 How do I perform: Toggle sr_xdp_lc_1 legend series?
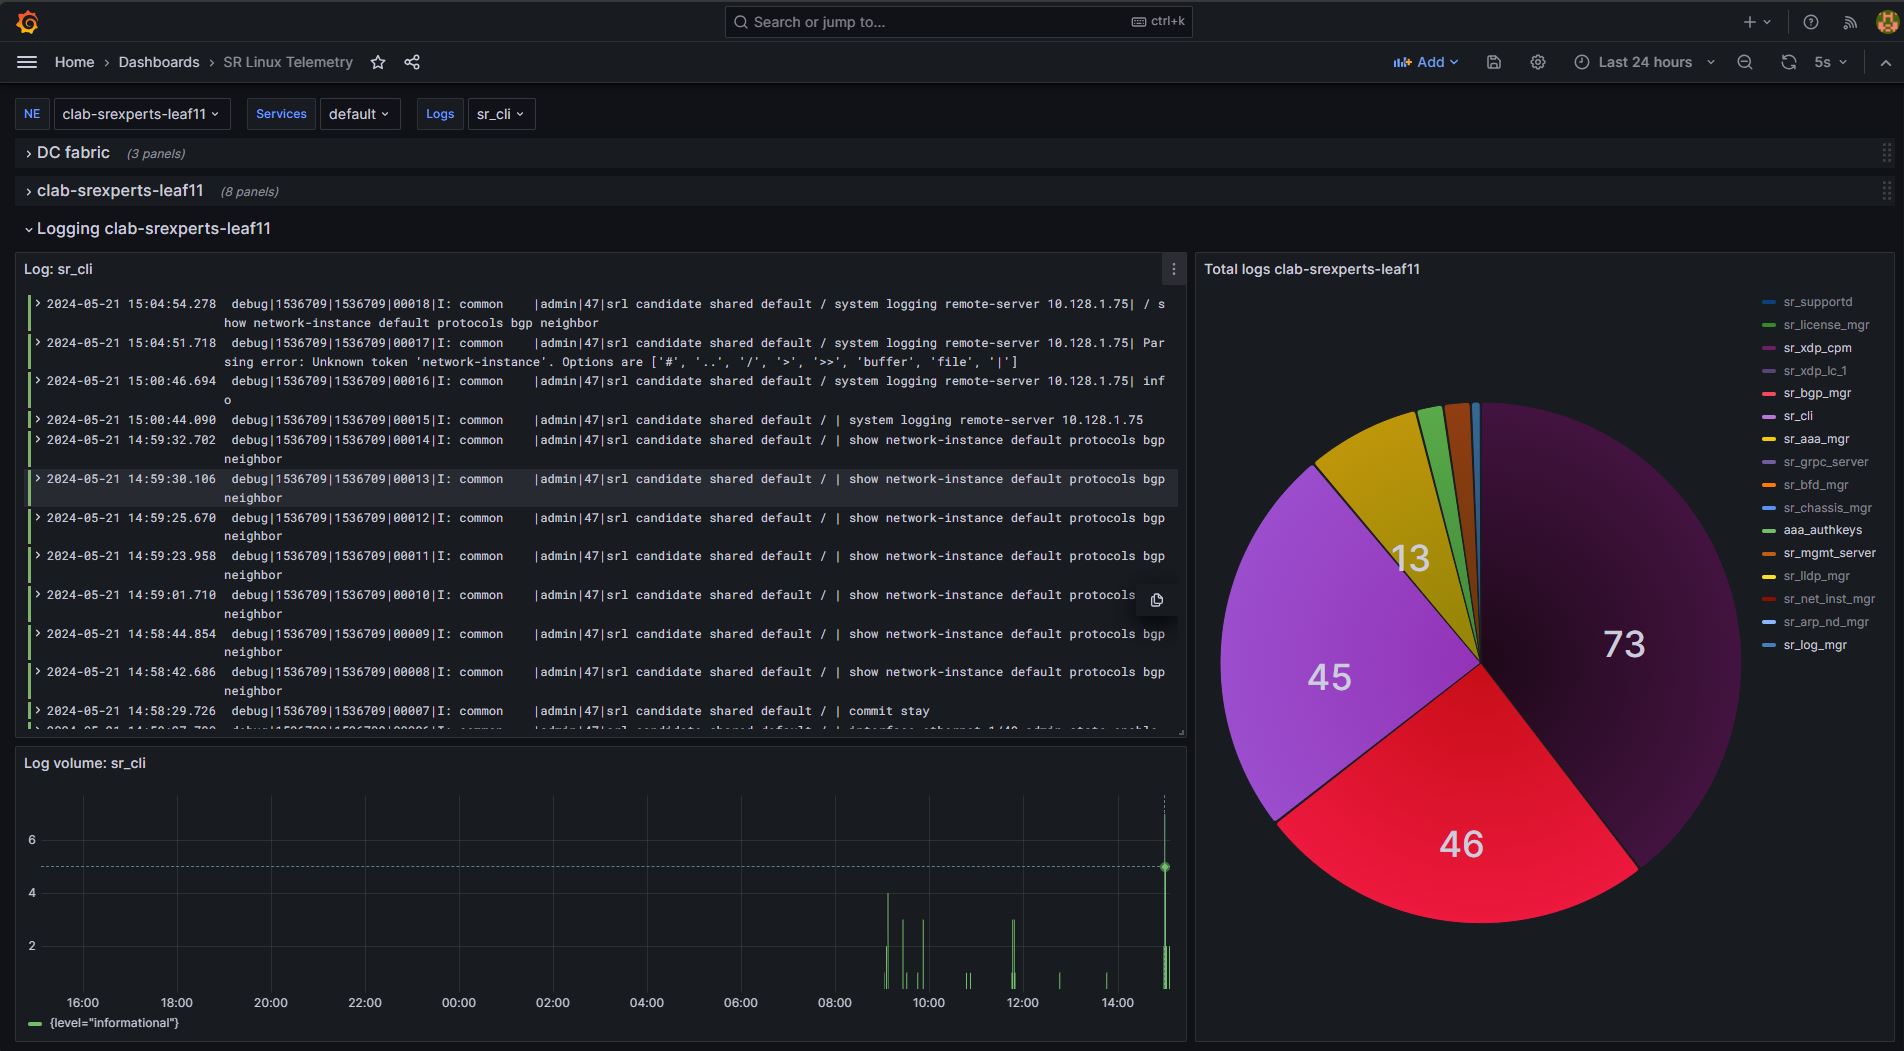click(x=1815, y=371)
